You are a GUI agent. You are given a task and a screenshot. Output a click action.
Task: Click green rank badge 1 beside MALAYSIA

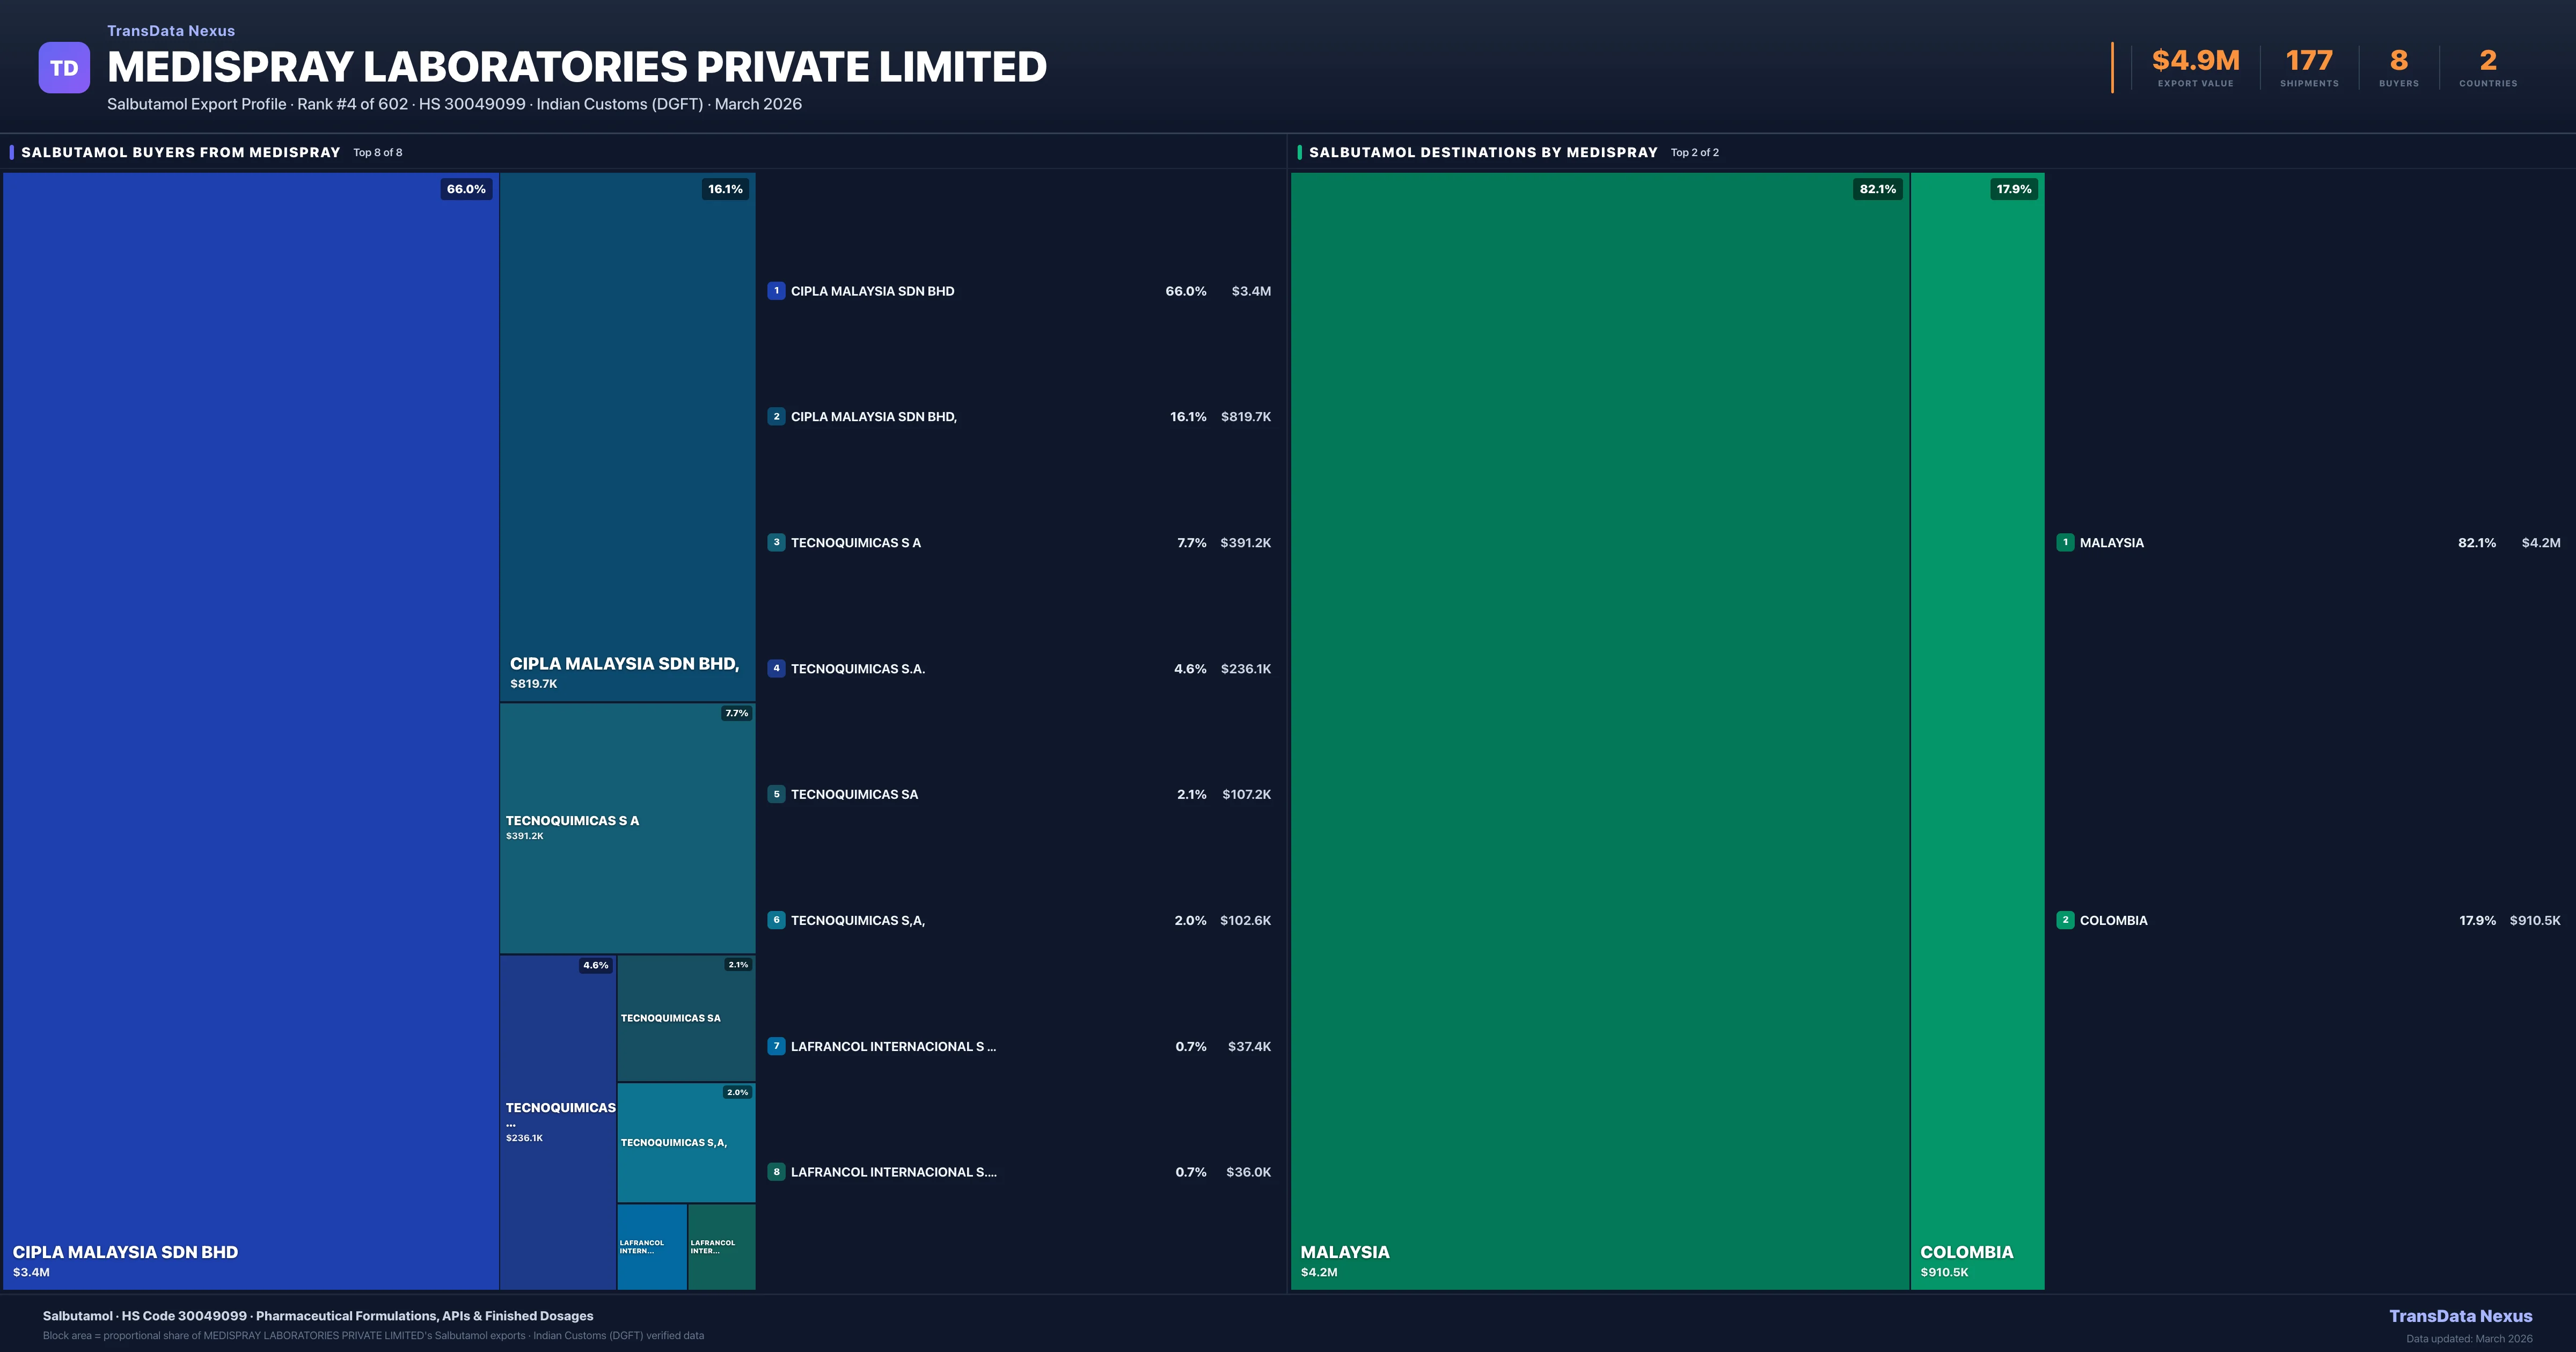click(x=2065, y=542)
